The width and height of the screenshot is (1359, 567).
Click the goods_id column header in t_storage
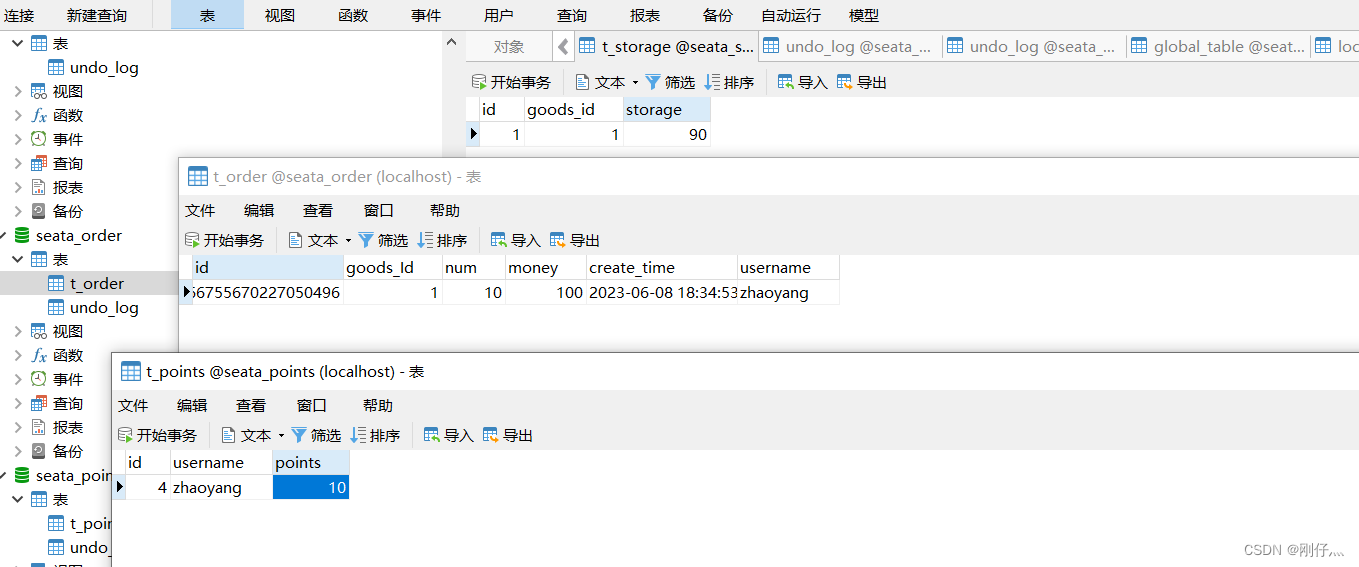click(x=573, y=110)
